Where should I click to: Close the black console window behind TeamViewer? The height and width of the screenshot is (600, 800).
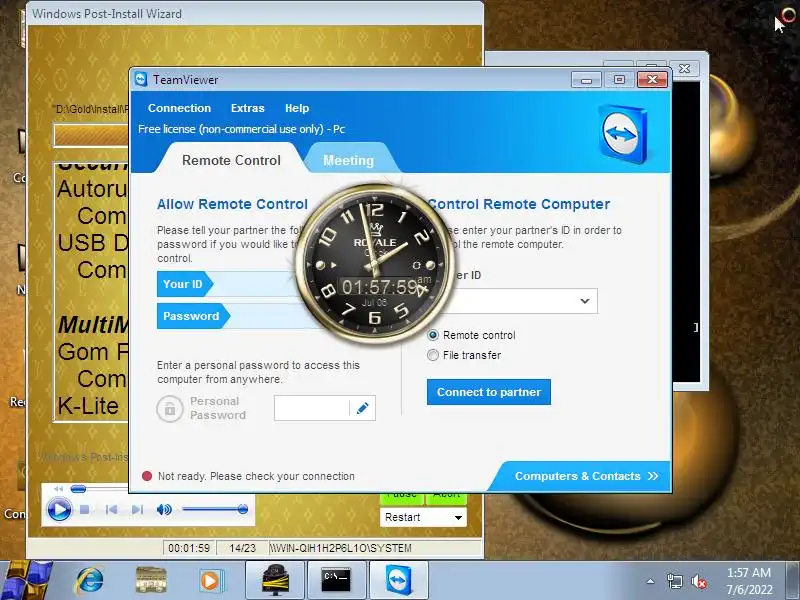685,68
